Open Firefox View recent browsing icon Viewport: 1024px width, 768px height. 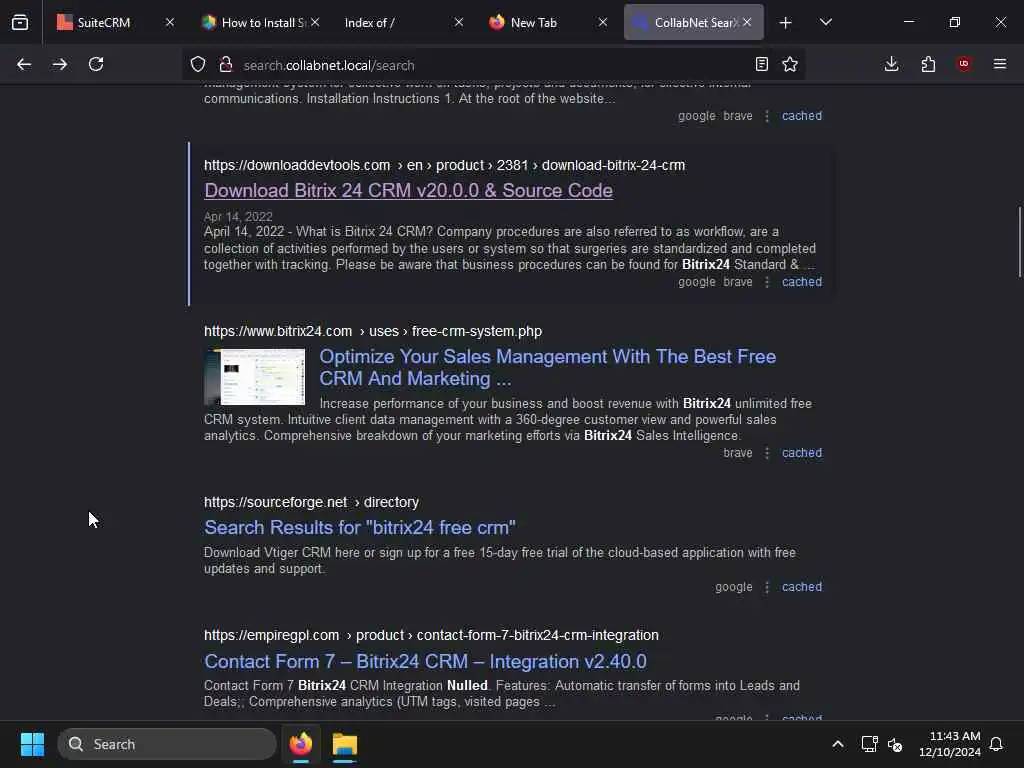(x=20, y=22)
